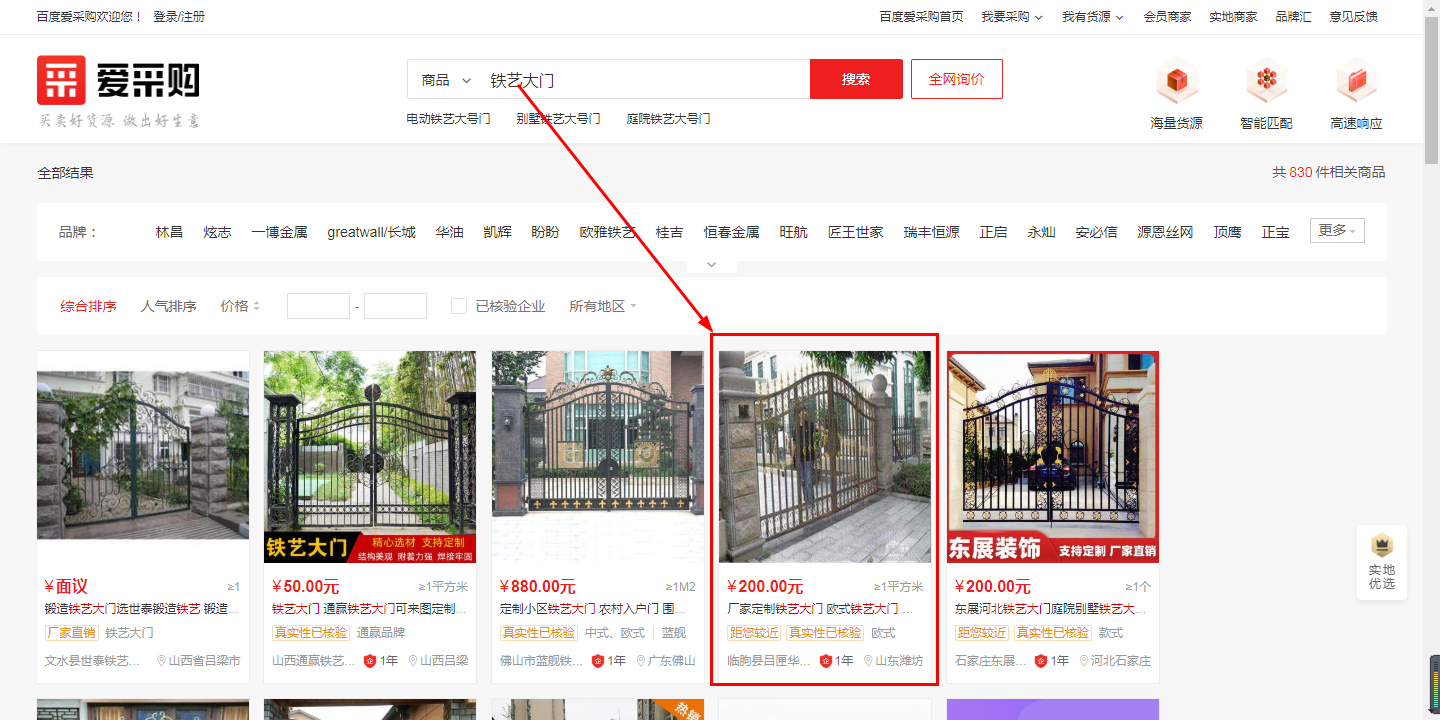Expand the brand filter chevron below brands
The width and height of the screenshot is (1440, 720).
point(711,265)
